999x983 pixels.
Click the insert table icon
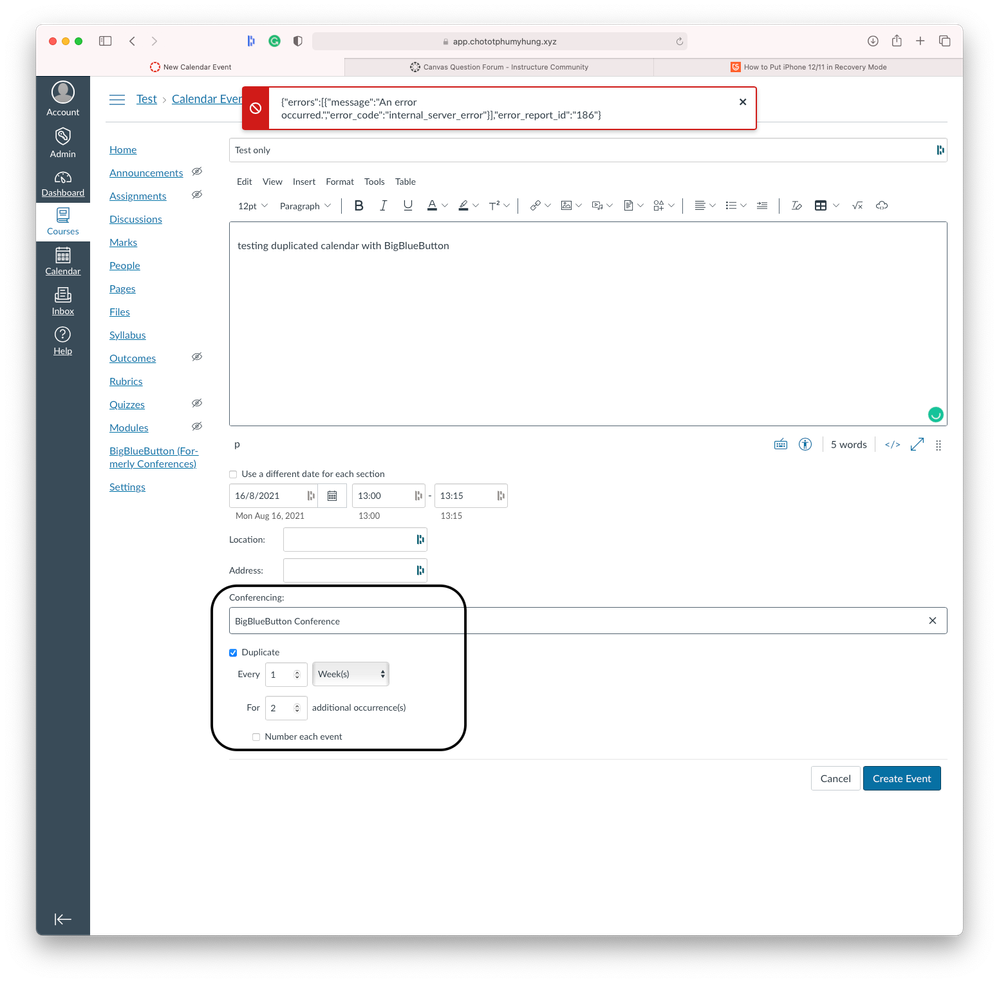(x=821, y=206)
